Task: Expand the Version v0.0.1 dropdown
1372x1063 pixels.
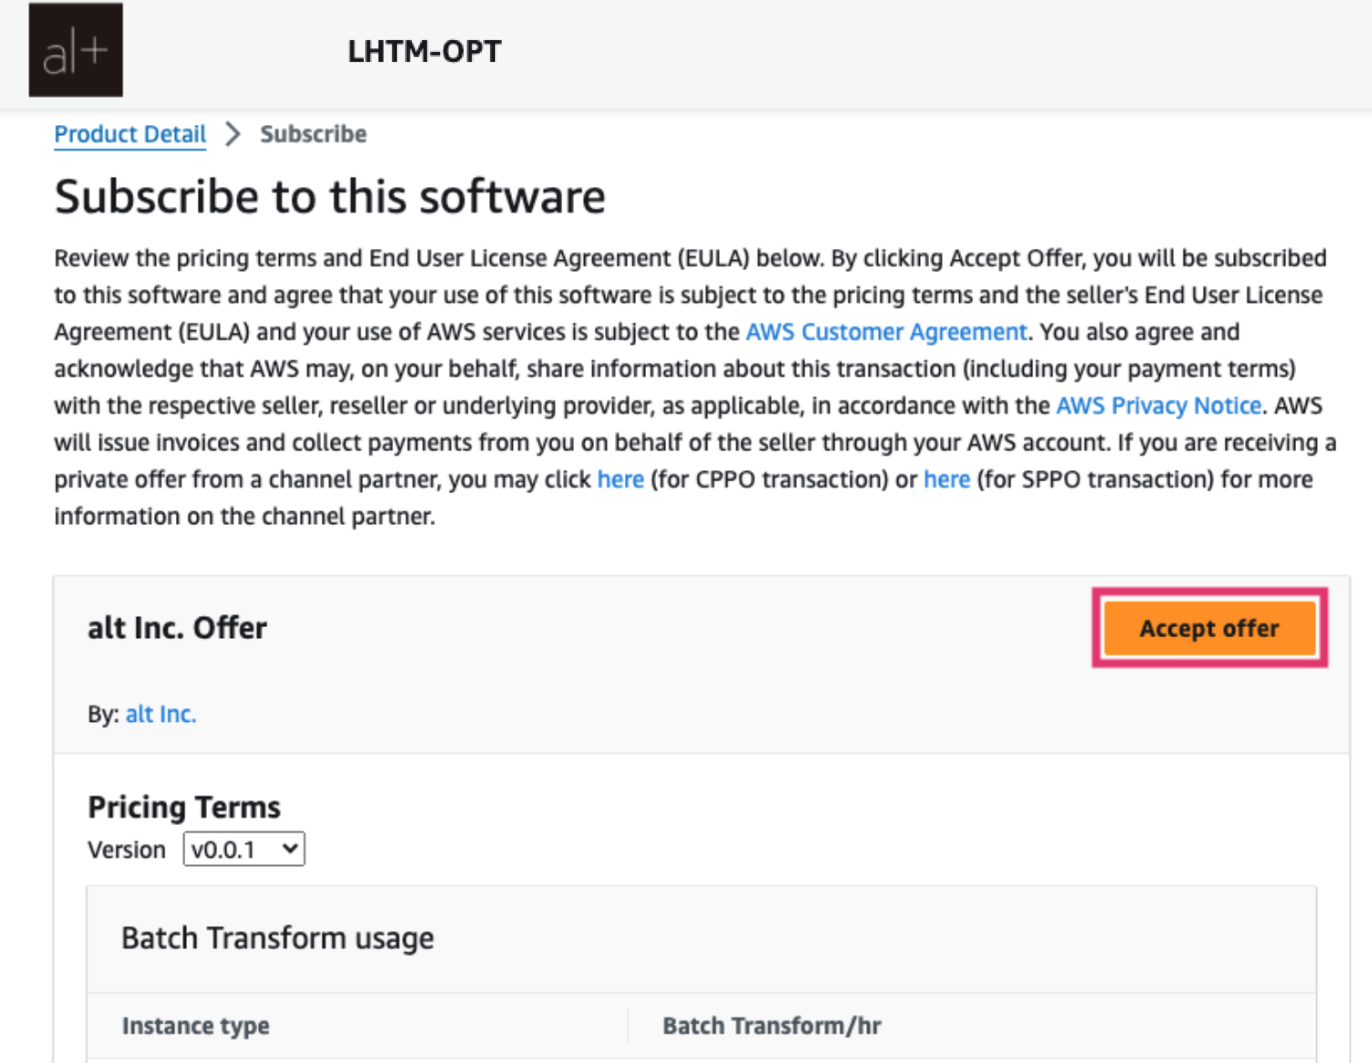Action: click(244, 850)
